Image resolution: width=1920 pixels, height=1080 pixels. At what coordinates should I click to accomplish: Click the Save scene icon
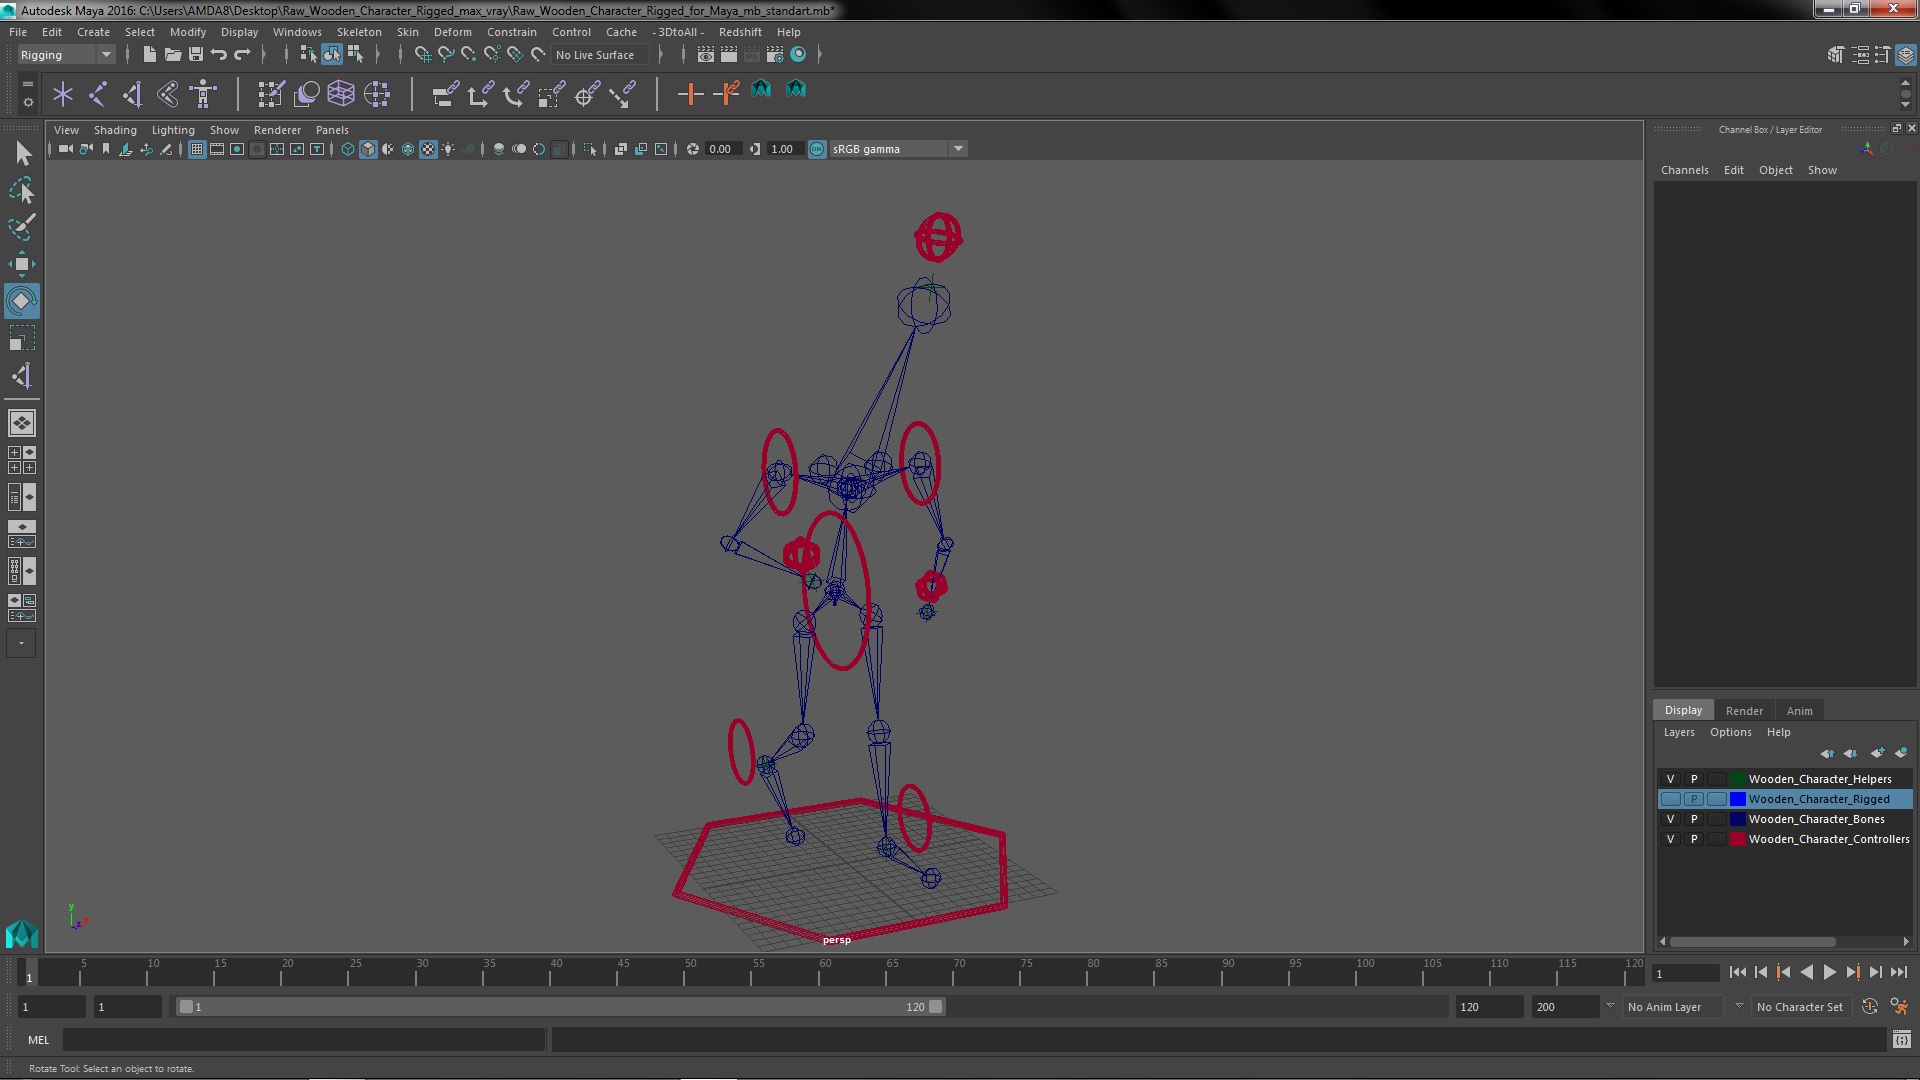(196, 55)
